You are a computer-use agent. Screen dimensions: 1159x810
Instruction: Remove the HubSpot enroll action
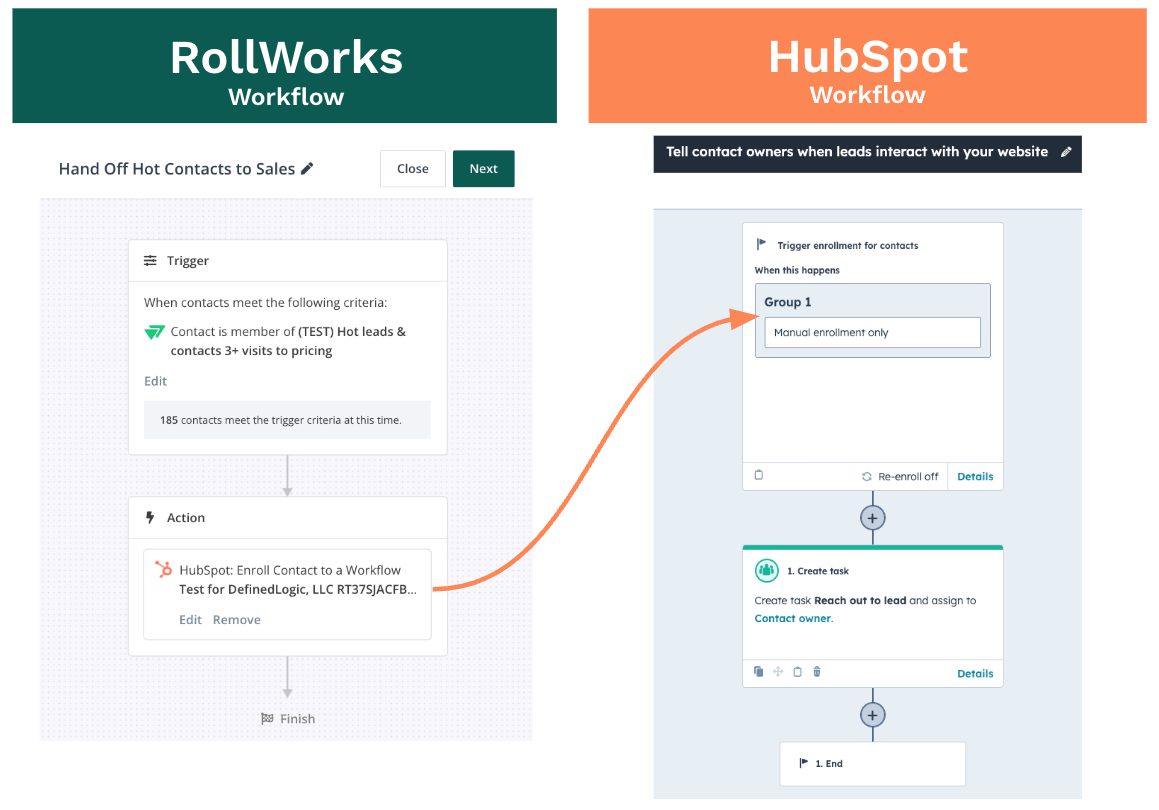(x=237, y=619)
